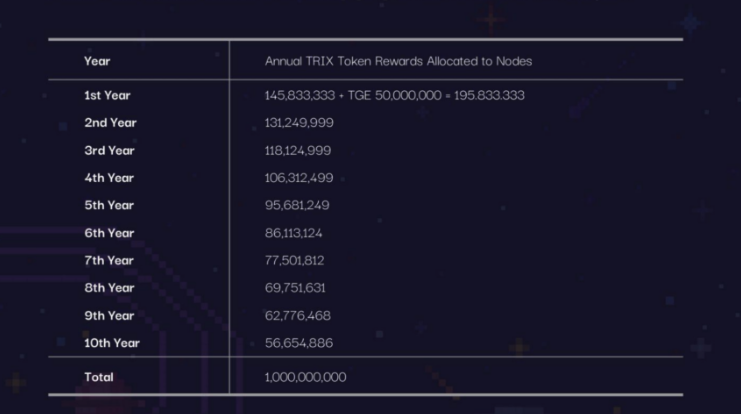This screenshot has width=741, height=414.
Task: Click the 1,000,000,000 total value
Action: click(x=305, y=377)
